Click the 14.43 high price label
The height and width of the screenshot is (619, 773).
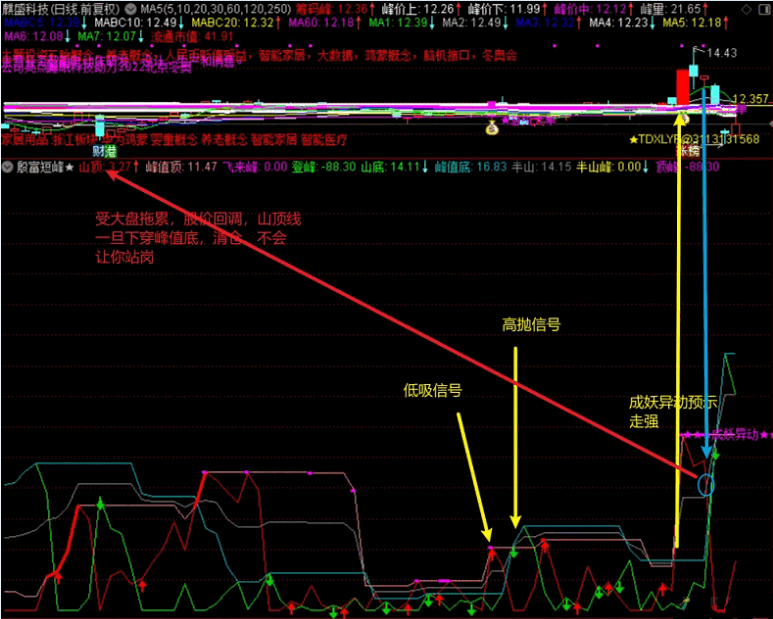[x=722, y=52]
